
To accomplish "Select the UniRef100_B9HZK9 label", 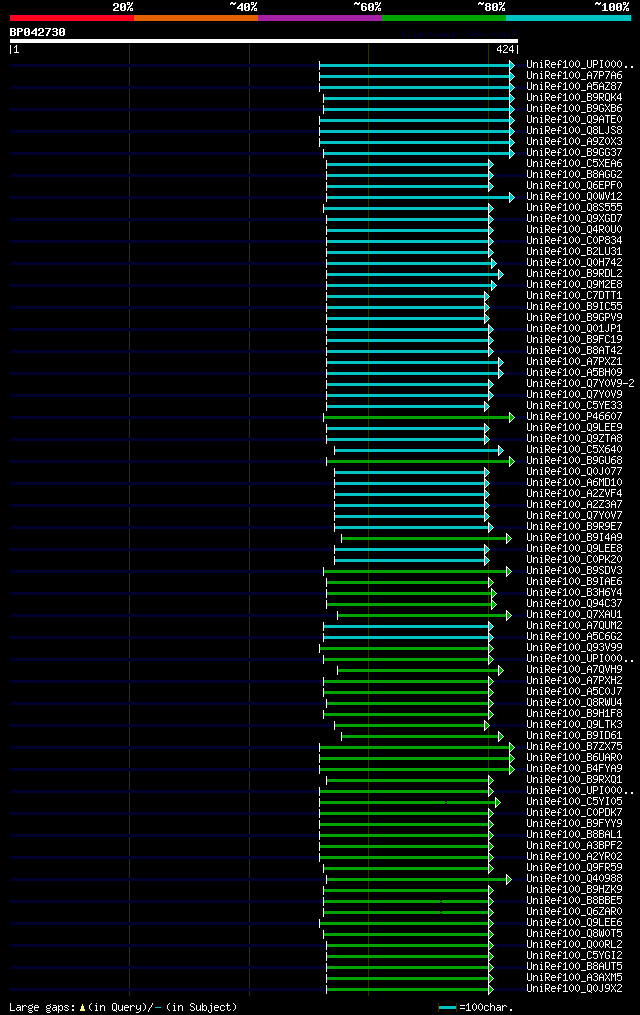I will [574, 890].
